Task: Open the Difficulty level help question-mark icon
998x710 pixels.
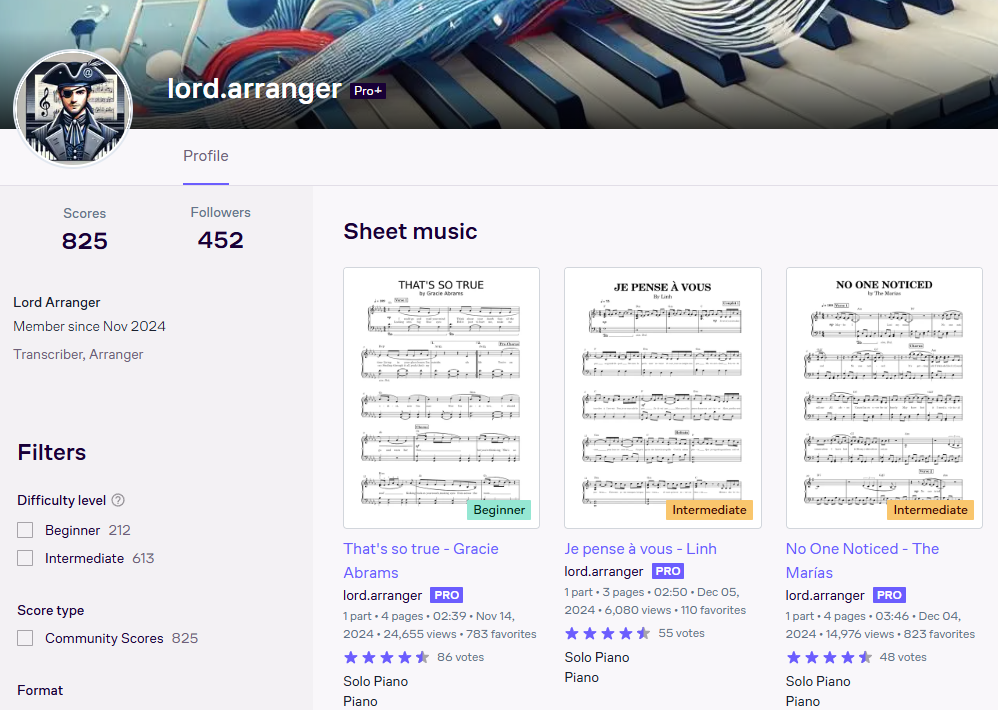Action: [118, 500]
